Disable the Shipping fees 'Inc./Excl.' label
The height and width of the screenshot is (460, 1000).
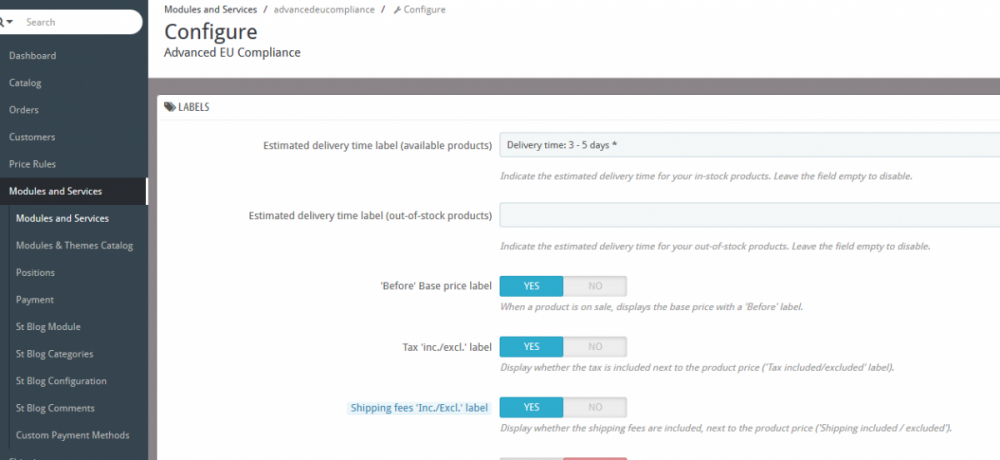click(x=595, y=408)
